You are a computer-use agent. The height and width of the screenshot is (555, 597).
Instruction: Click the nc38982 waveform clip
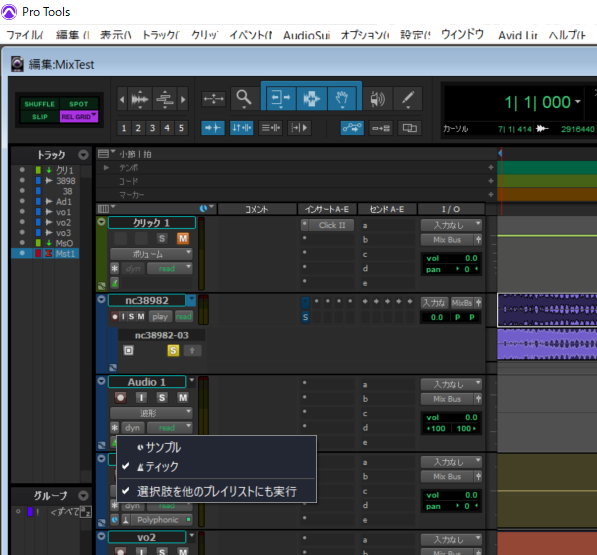pos(547,310)
